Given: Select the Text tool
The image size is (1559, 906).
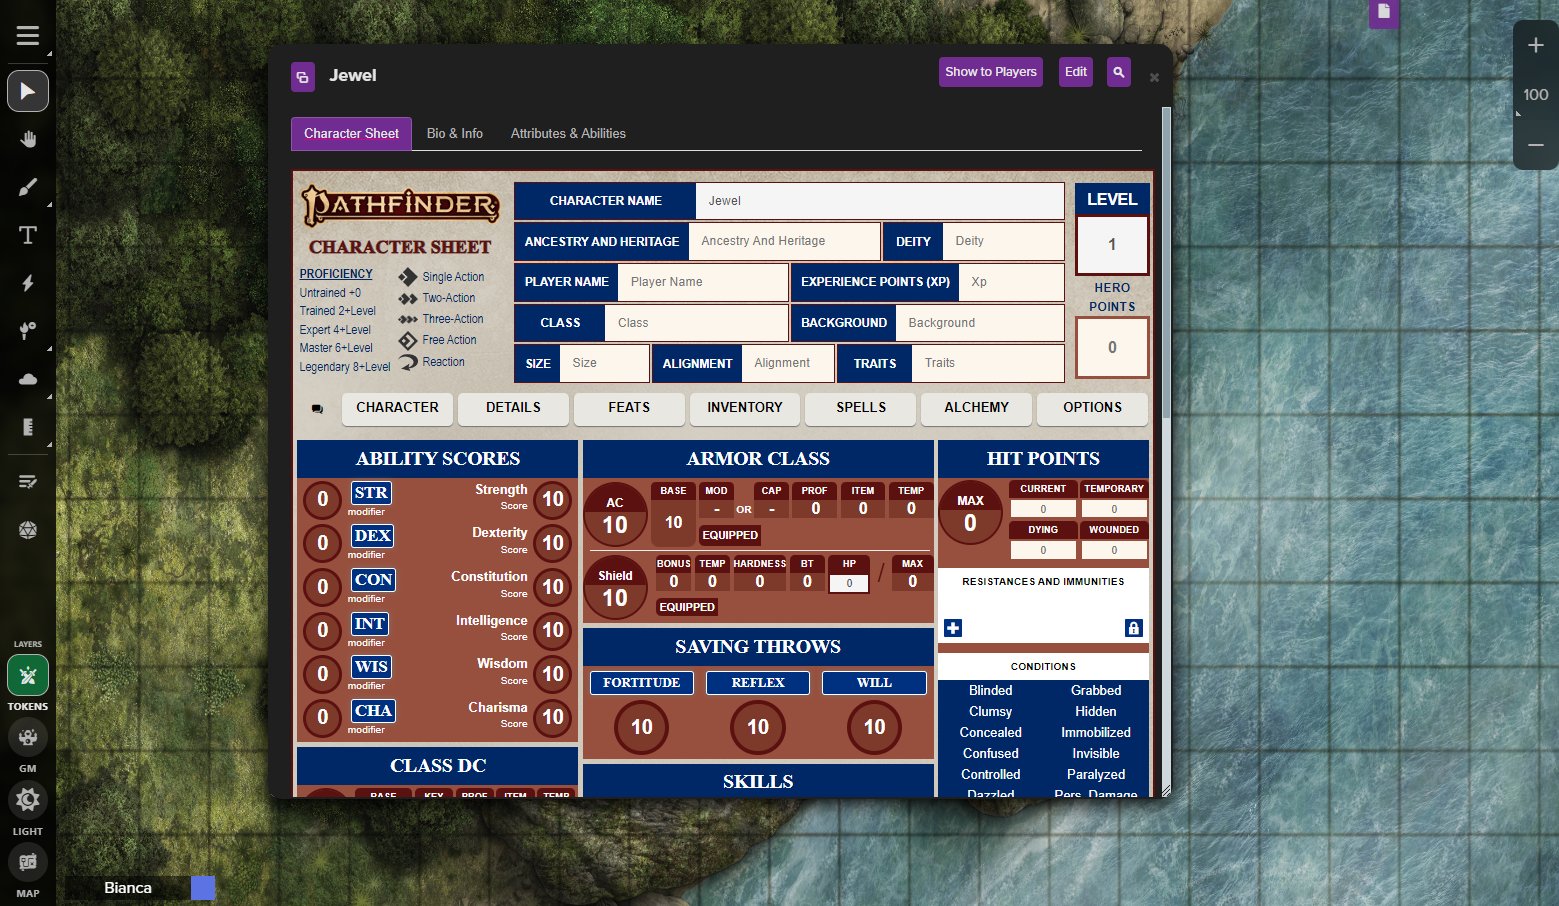Looking at the screenshot, I should (x=28, y=235).
